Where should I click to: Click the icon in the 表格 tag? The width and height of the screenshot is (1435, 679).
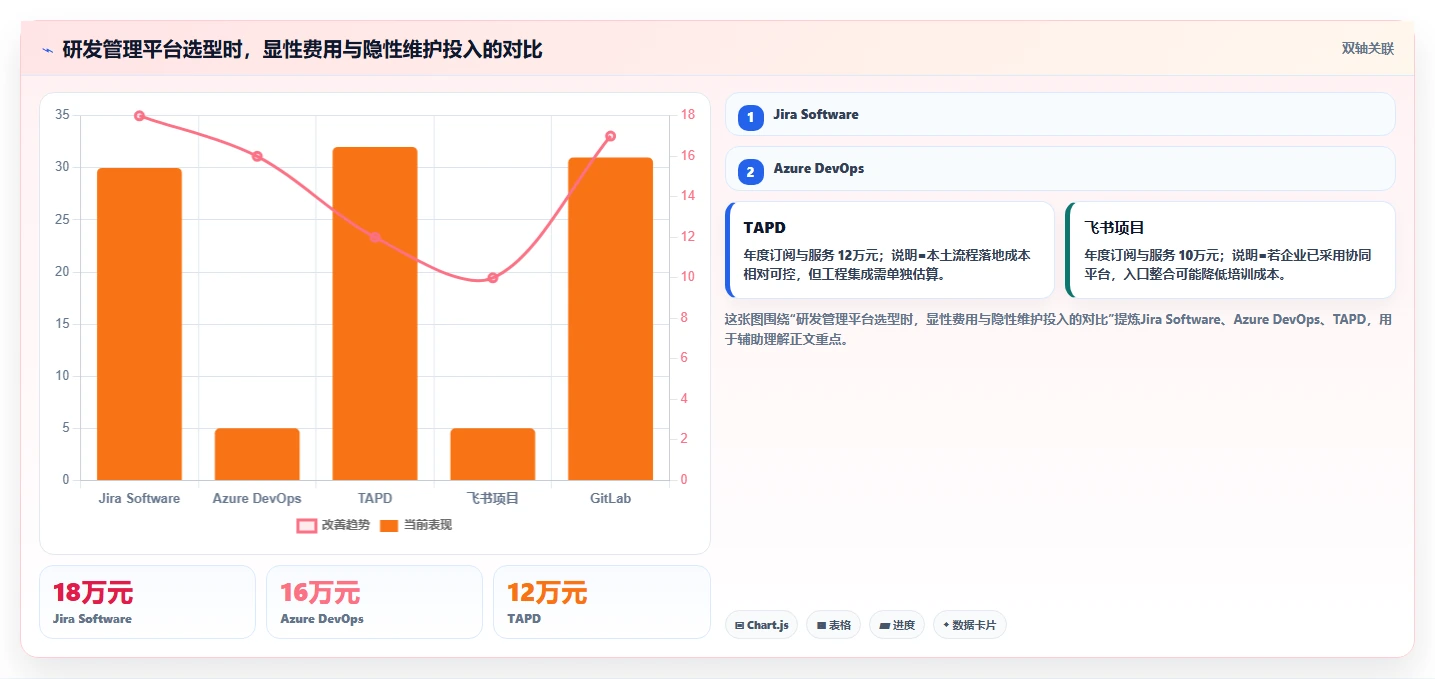[x=821, y=625]
